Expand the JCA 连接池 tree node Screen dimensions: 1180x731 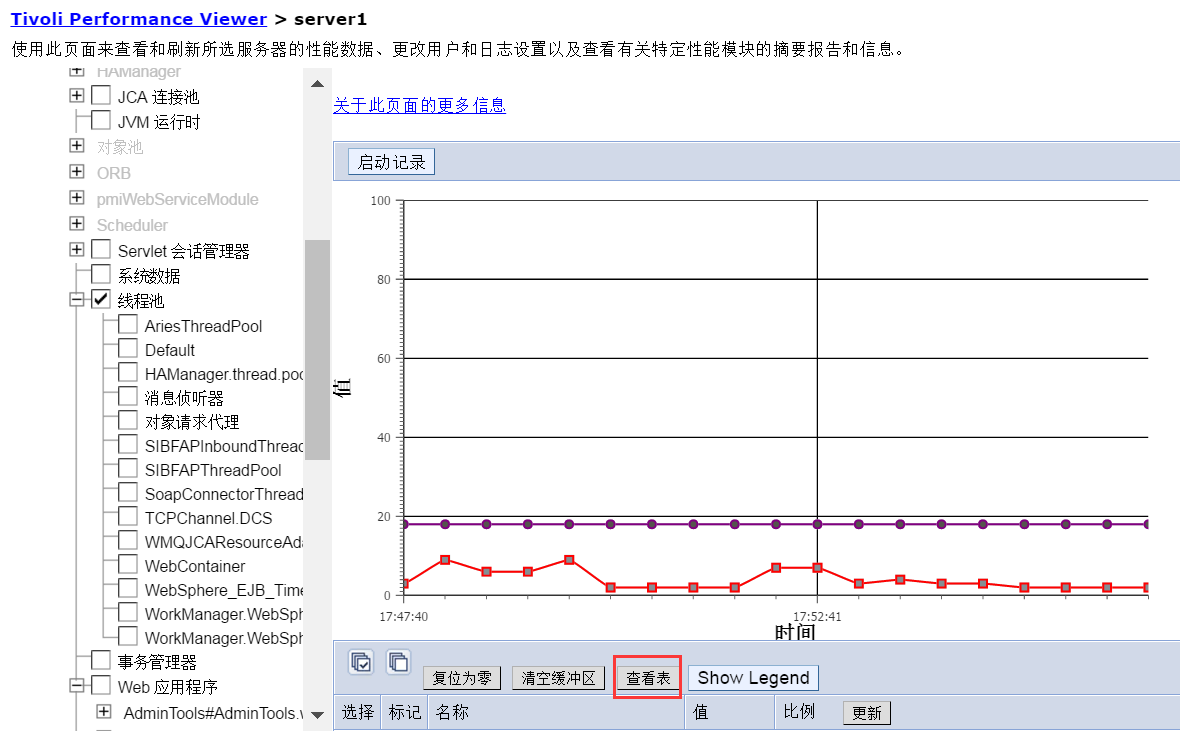pos(77,96)
